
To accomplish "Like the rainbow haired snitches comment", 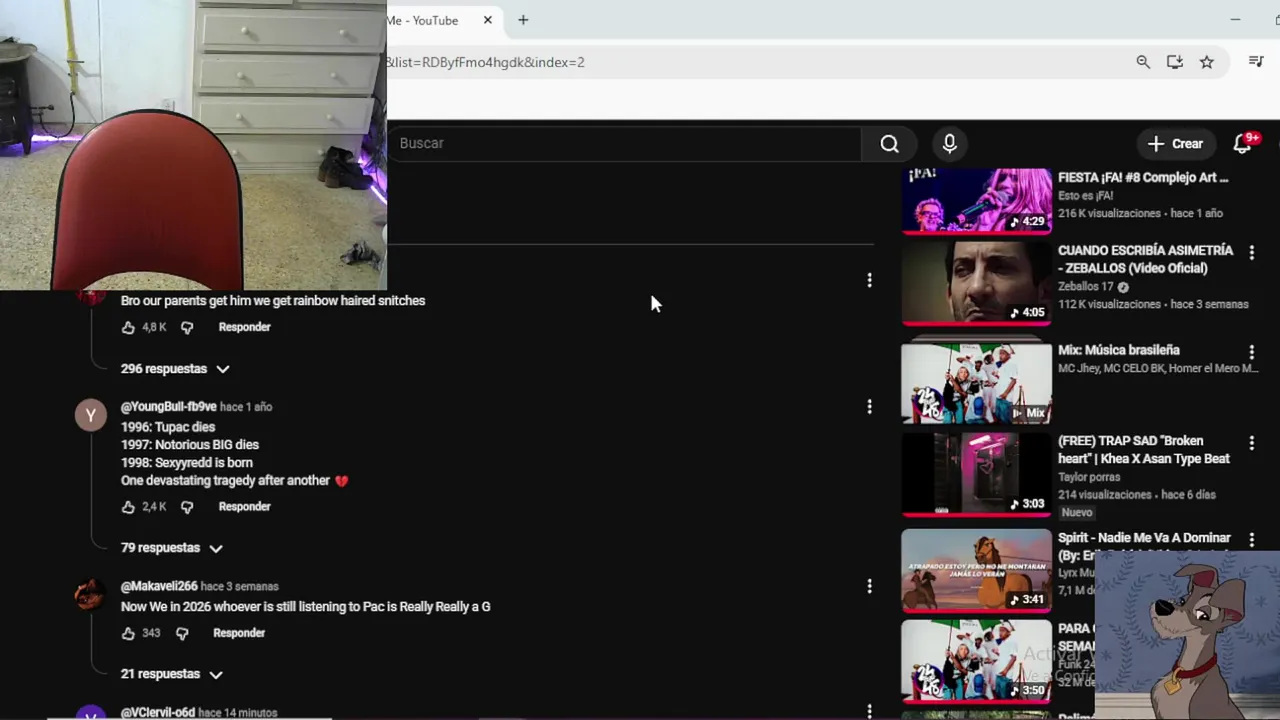I will [x=128, y=327].
